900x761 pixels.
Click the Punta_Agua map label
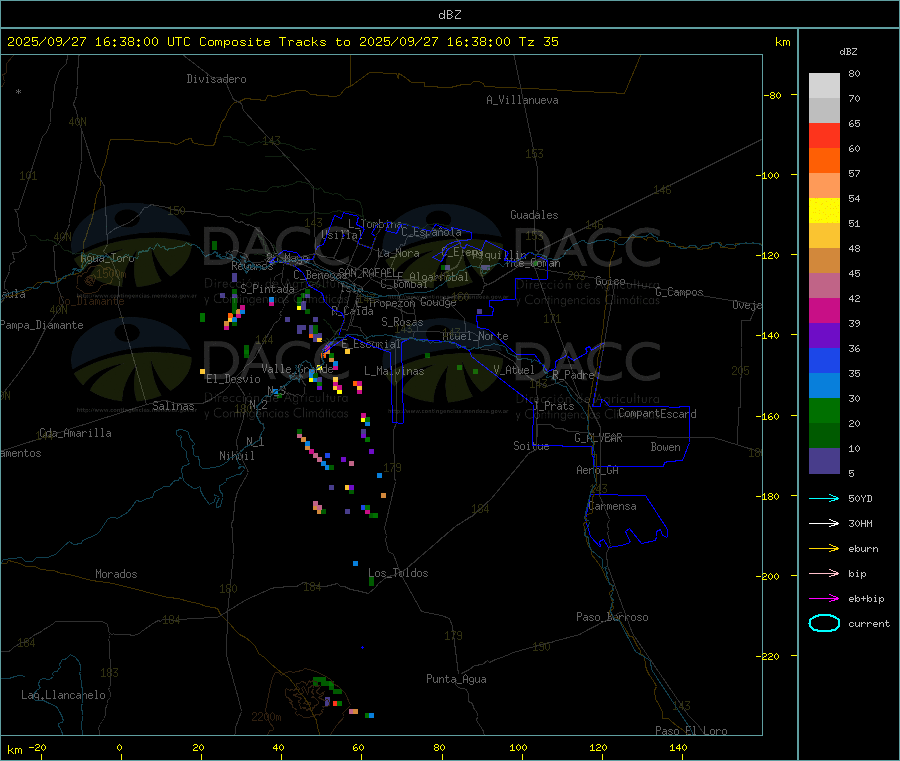tap(456, 679)
